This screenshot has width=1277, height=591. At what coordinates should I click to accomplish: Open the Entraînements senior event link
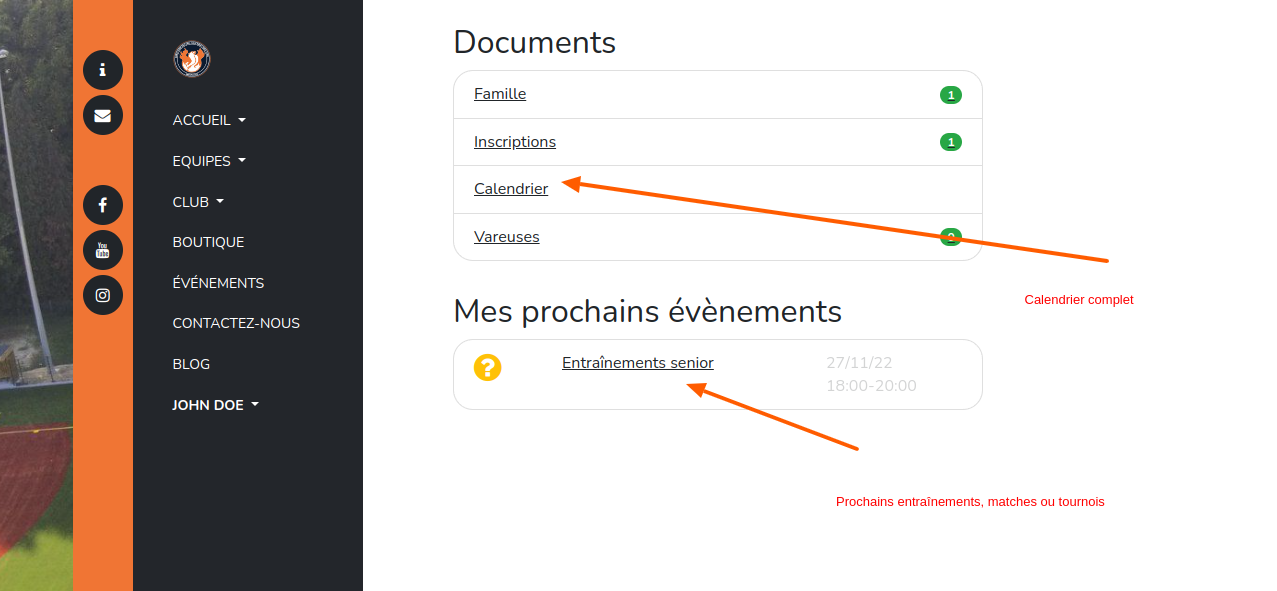[x=637, y=363]
